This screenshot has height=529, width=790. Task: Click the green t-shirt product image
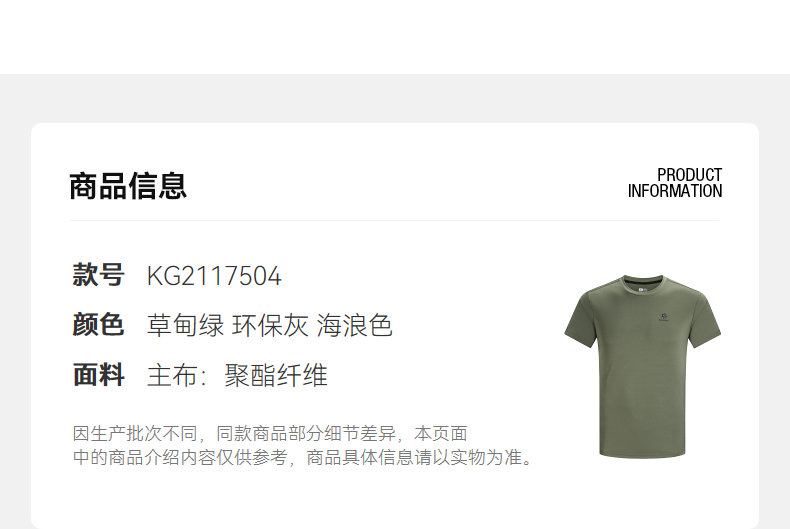642,367
